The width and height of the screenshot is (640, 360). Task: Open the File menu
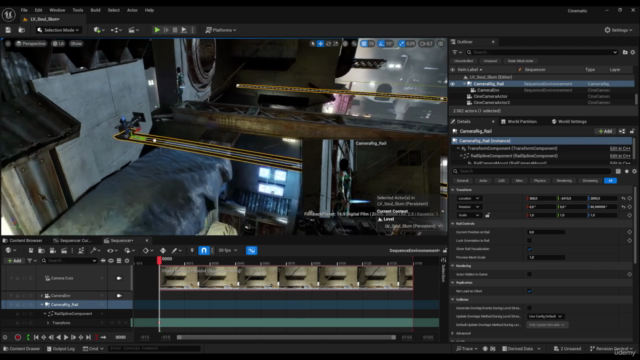(24, 10)
